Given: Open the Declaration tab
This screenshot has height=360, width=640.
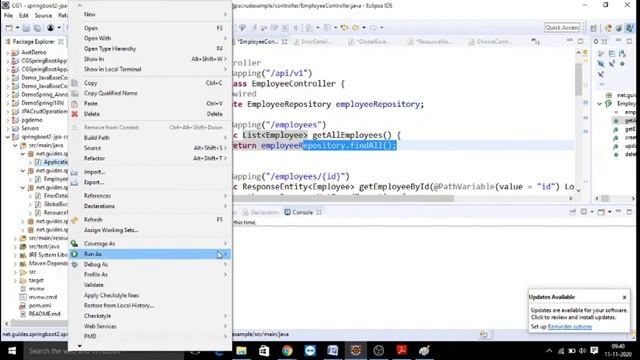Looking at the screenshot, I should click(261, 212).
